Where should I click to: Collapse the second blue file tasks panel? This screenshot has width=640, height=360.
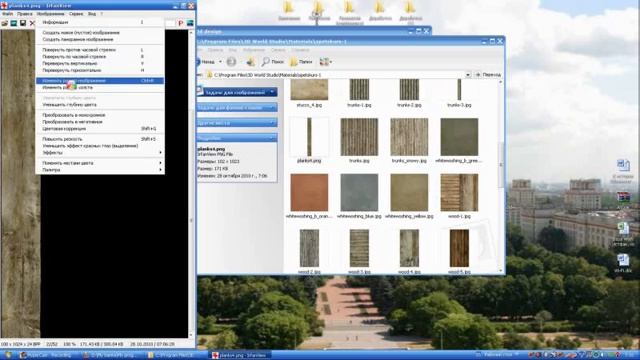pyautogui.click(x=272, y=108)
